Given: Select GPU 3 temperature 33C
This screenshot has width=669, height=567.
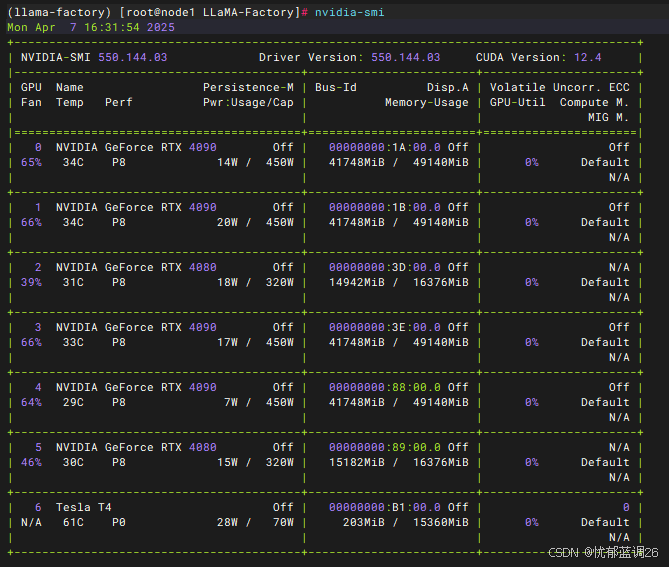Looking at the screenshot, I should [73, 343].
